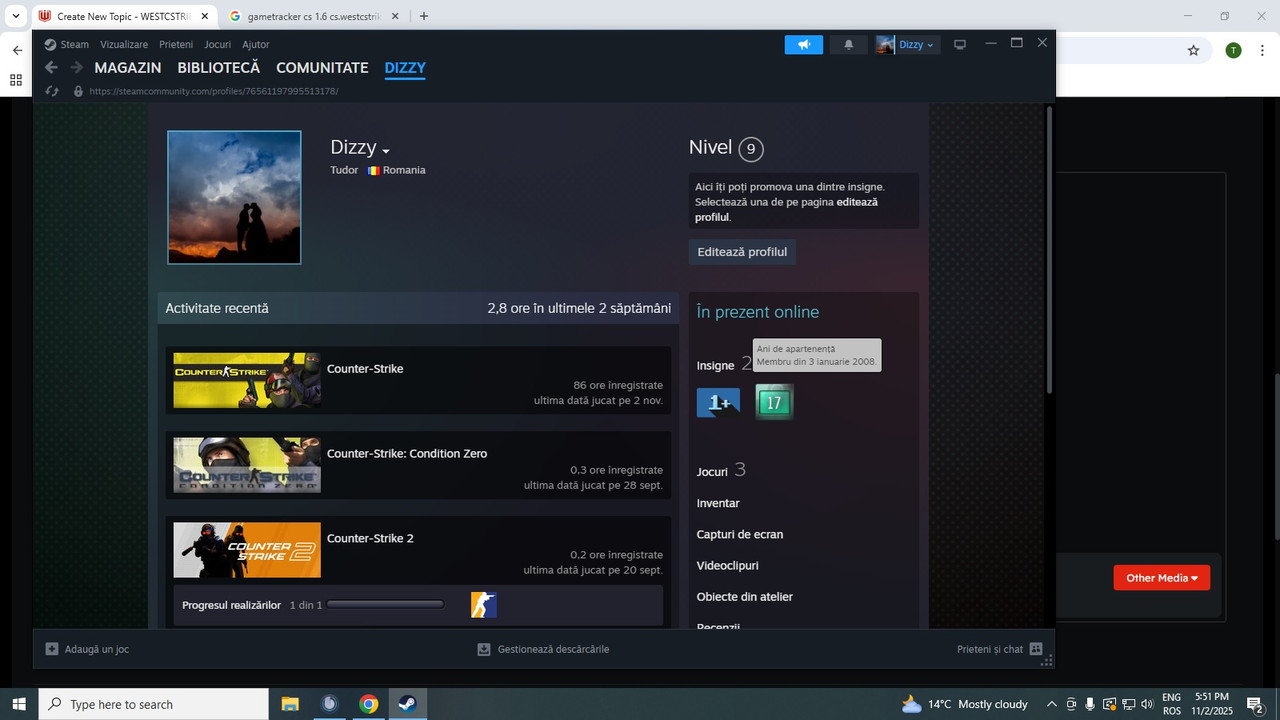The width and height of the screenshot is (1280, 720).
Task: Switch to Big Picture mode monitor icon
Action: coord(960,45)
